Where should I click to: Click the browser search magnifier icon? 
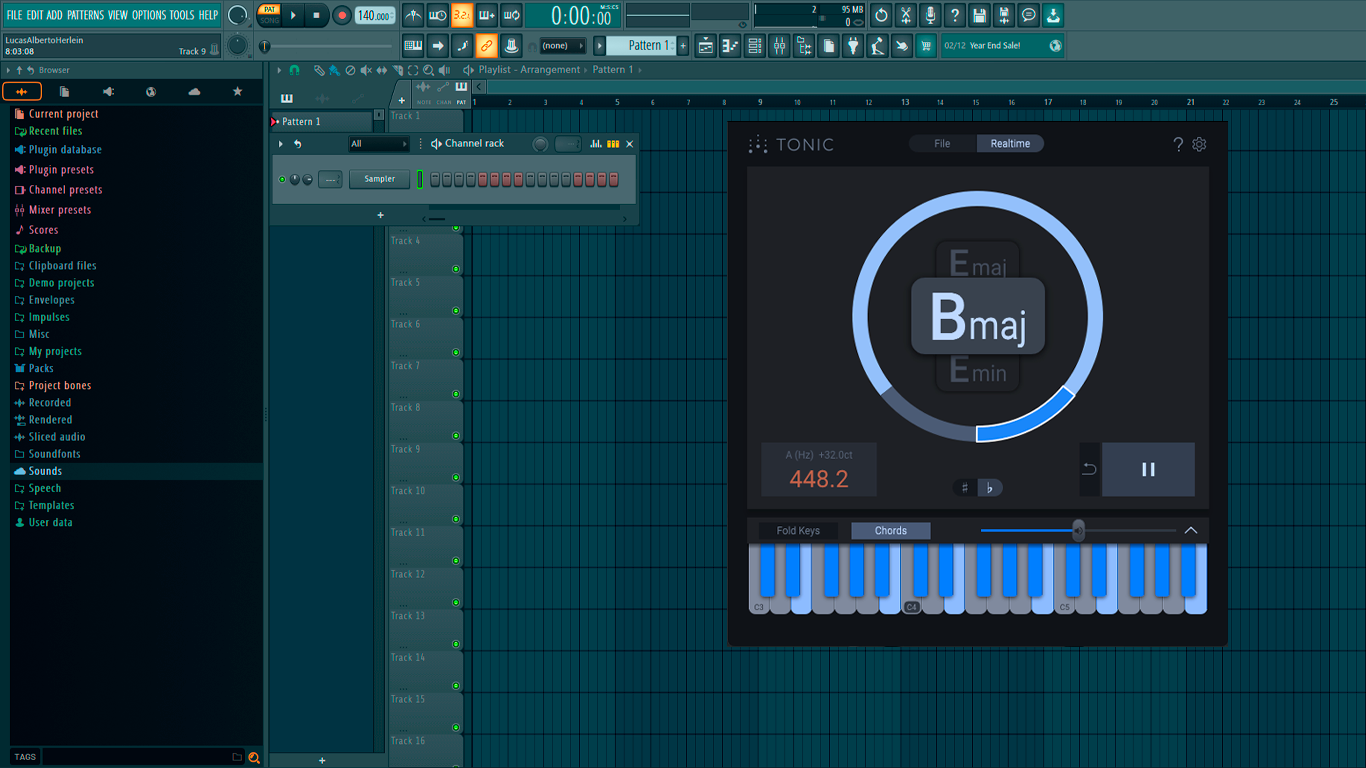254,757
